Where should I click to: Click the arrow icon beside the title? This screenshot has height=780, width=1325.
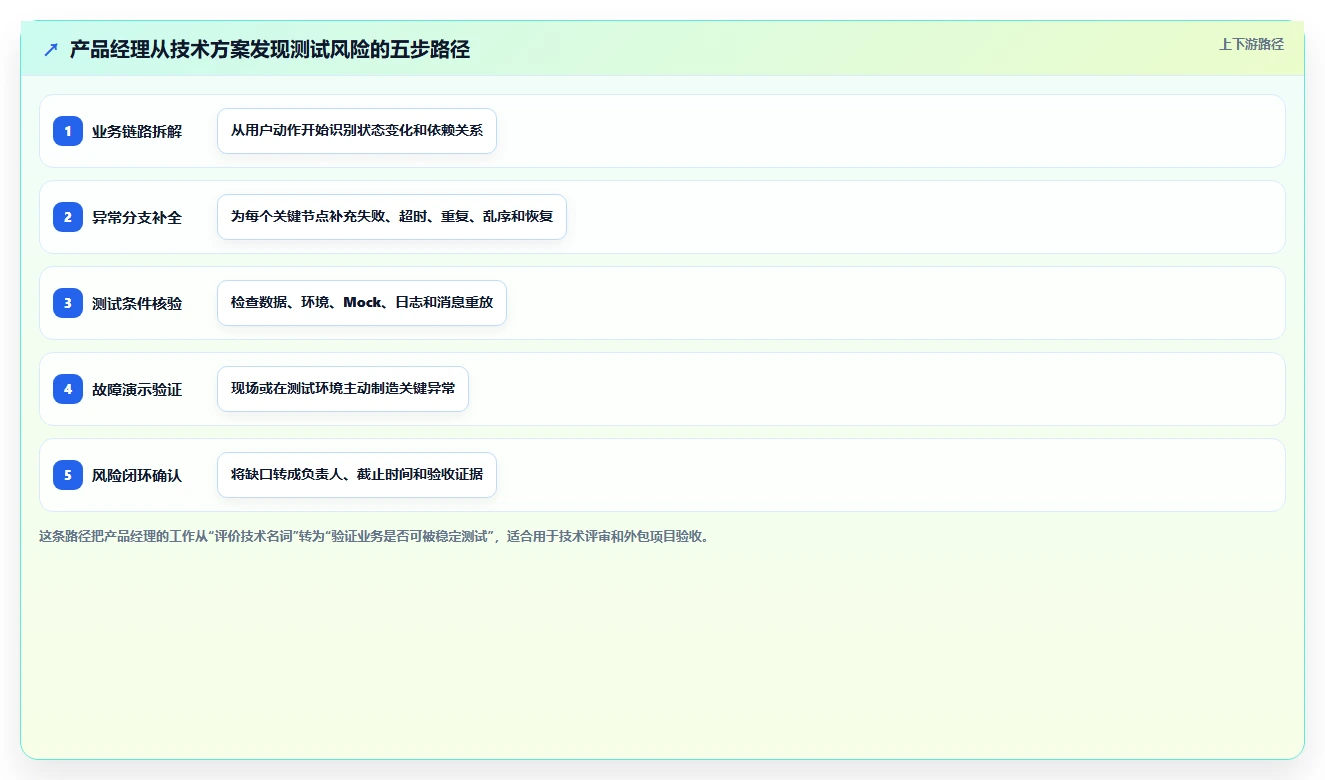(x=51, y=49)
